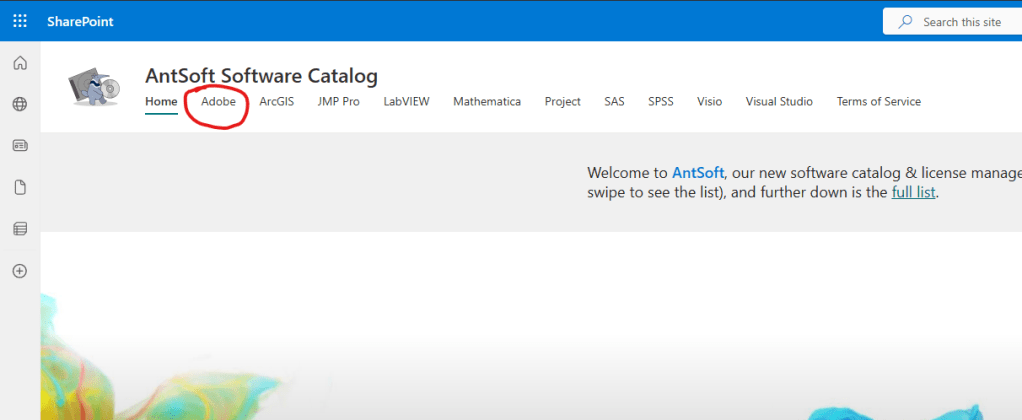Screen dimensions: 1022x420
Task: Click the Home icon in left sidebar
Action: coord(20,64)
